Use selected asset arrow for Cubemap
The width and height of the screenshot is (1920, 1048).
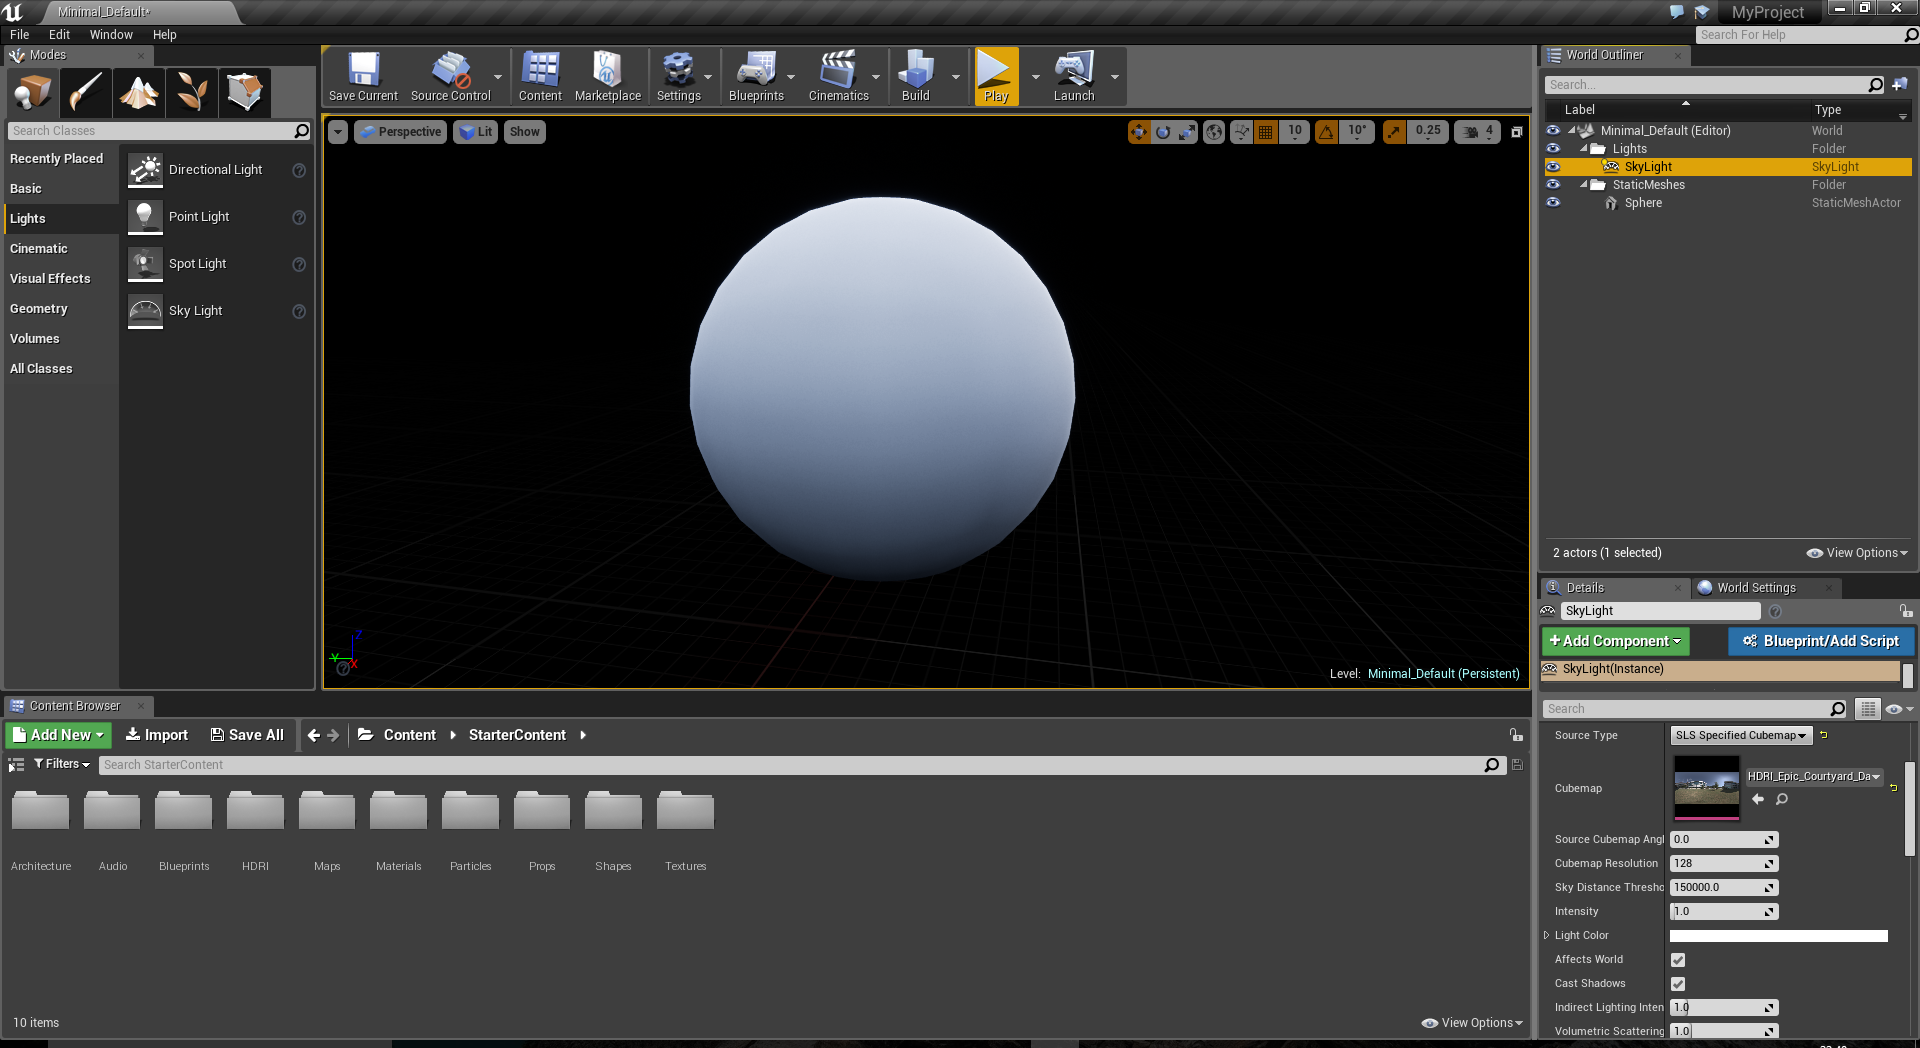point(1758,799)
